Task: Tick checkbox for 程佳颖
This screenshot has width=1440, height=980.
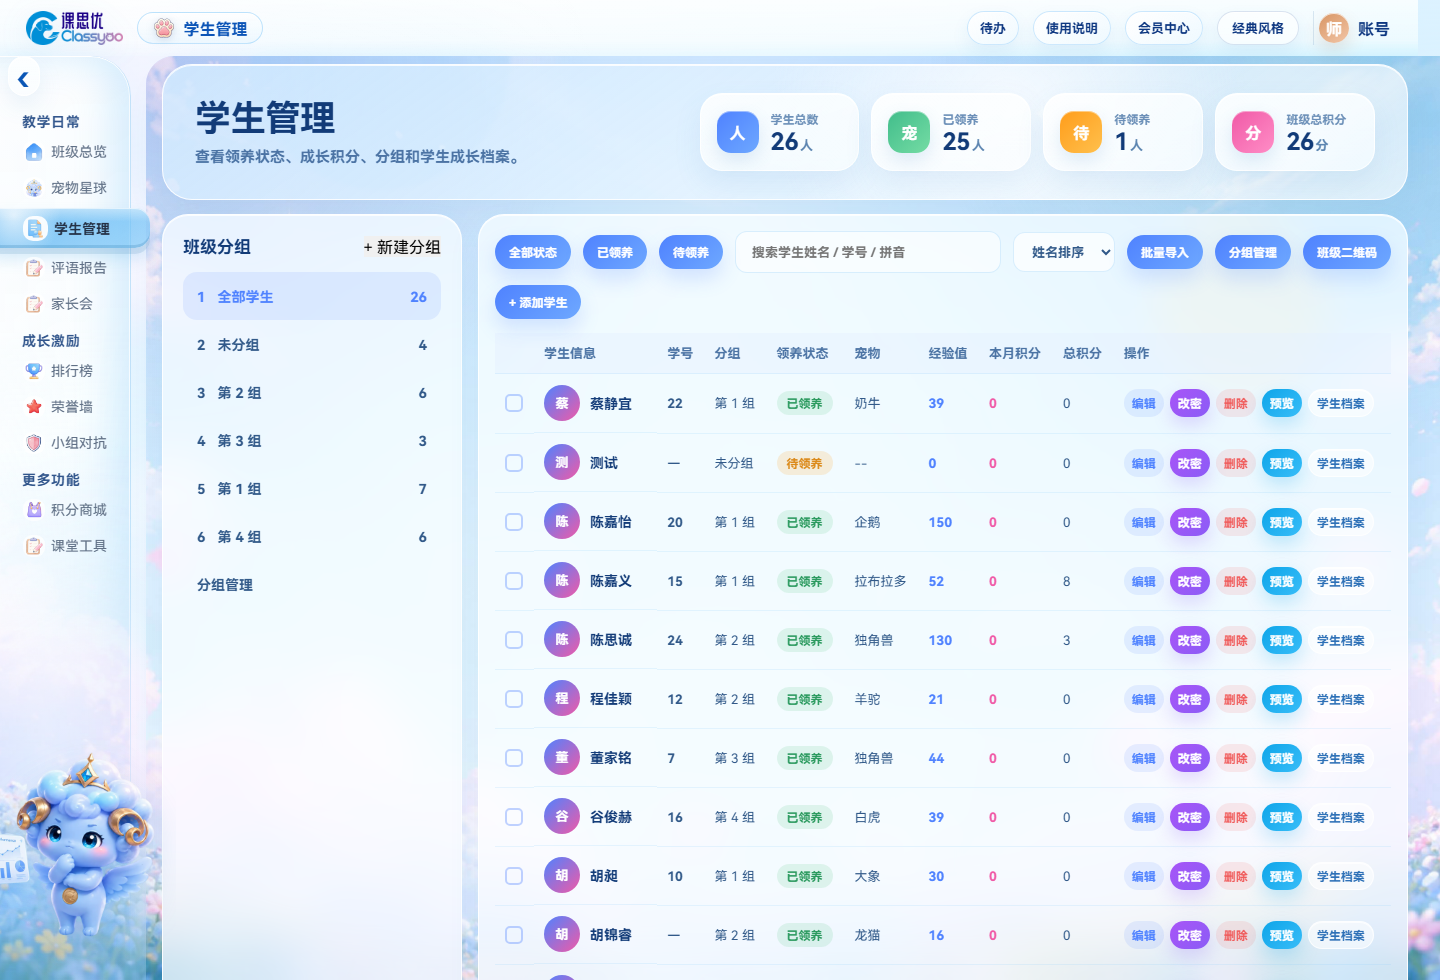Action: [514, 699]
